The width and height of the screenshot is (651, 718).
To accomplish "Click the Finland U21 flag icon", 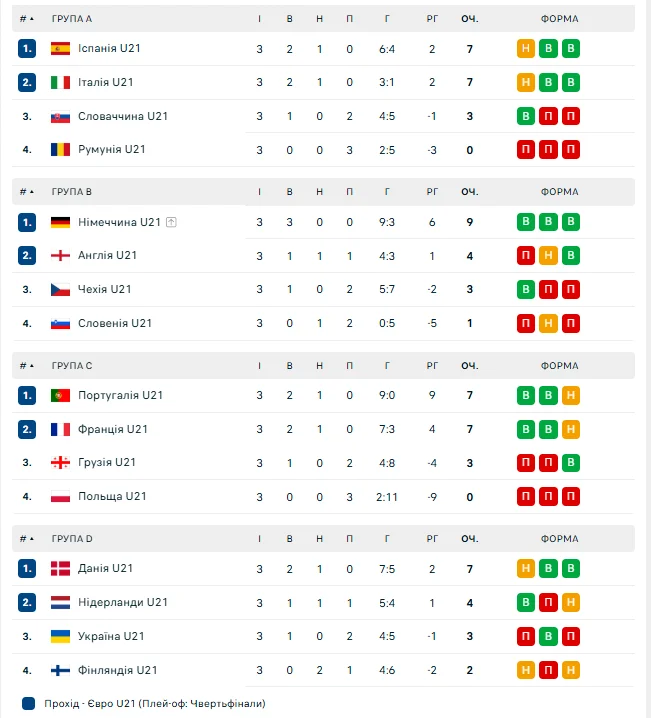I will coord(60,670).
